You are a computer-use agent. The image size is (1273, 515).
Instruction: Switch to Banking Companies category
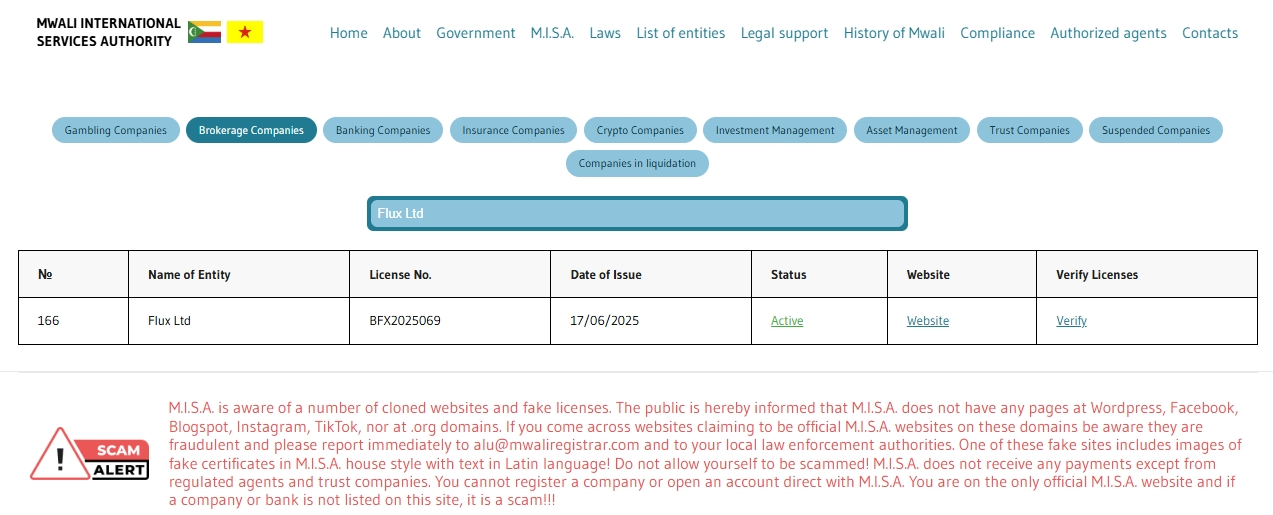383,130
